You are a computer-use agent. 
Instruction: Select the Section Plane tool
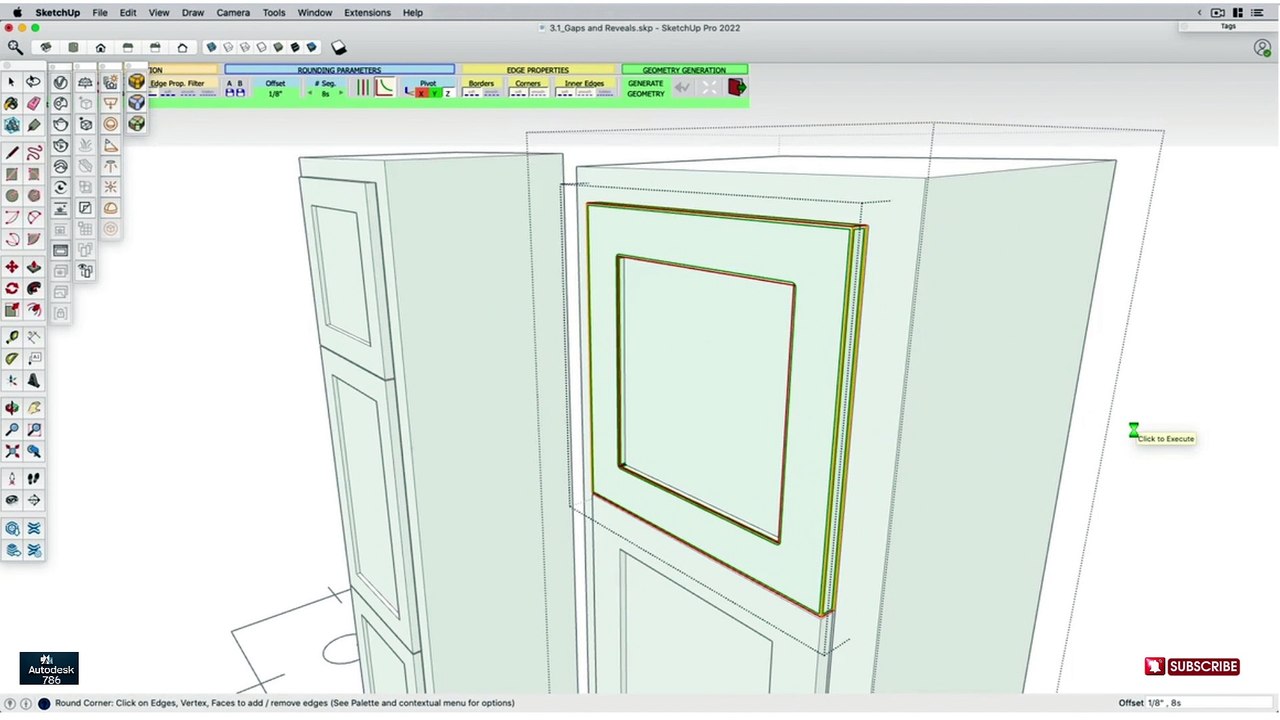(x=34, y=500)
